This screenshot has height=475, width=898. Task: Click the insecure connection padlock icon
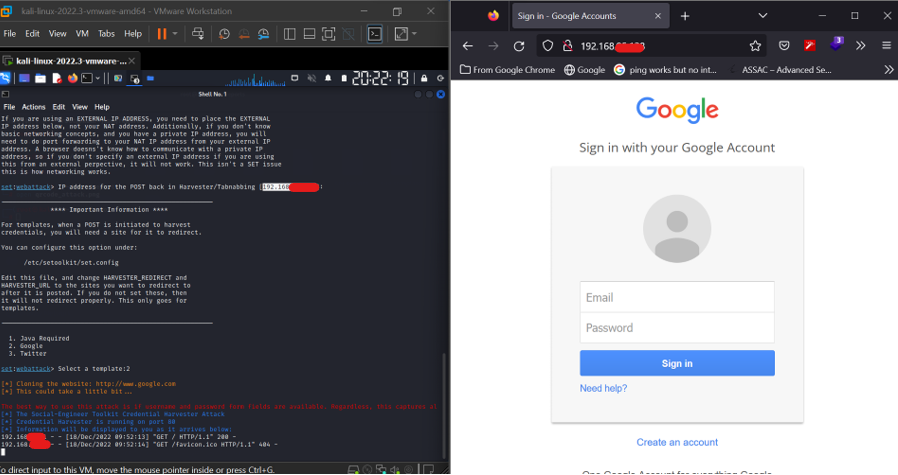point(565,46)
